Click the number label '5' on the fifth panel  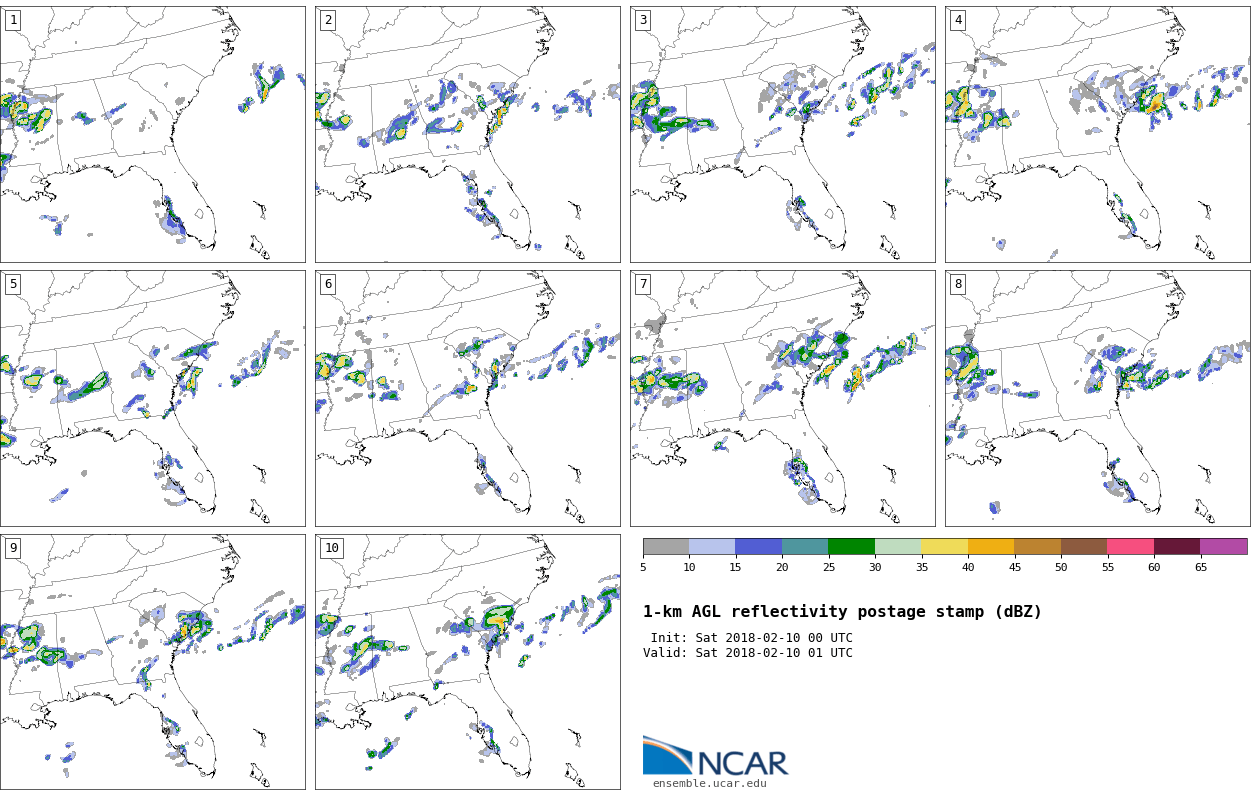tap(13, 284)
